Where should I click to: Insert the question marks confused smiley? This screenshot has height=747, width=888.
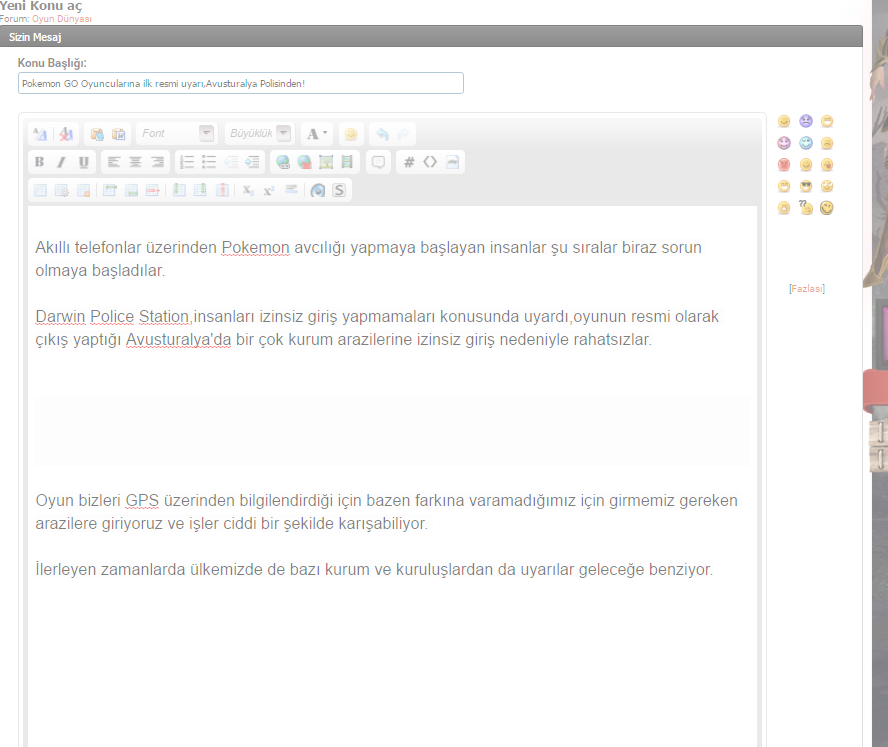pos(805,207)
